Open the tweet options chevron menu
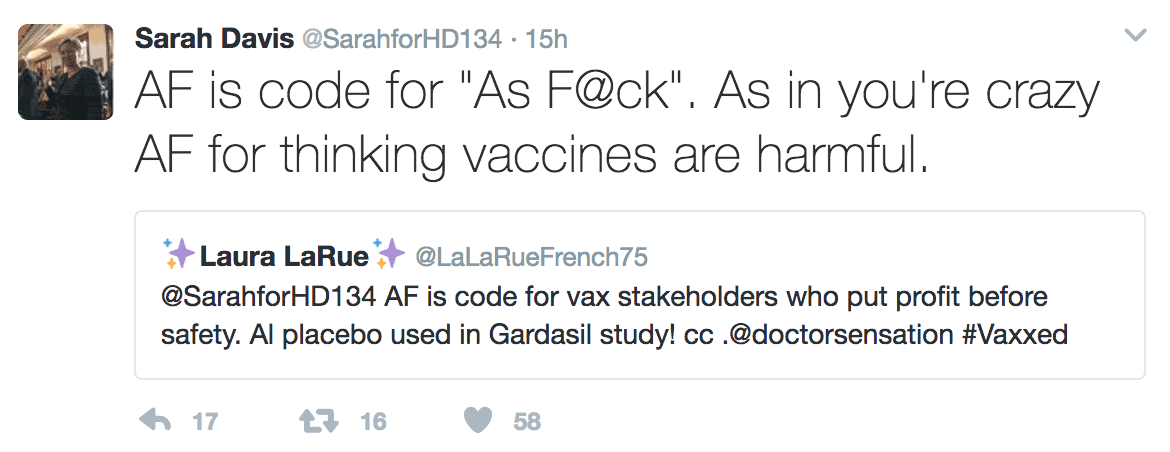The height and width of the screenshot is (452, 1170). coord(1135,37)
